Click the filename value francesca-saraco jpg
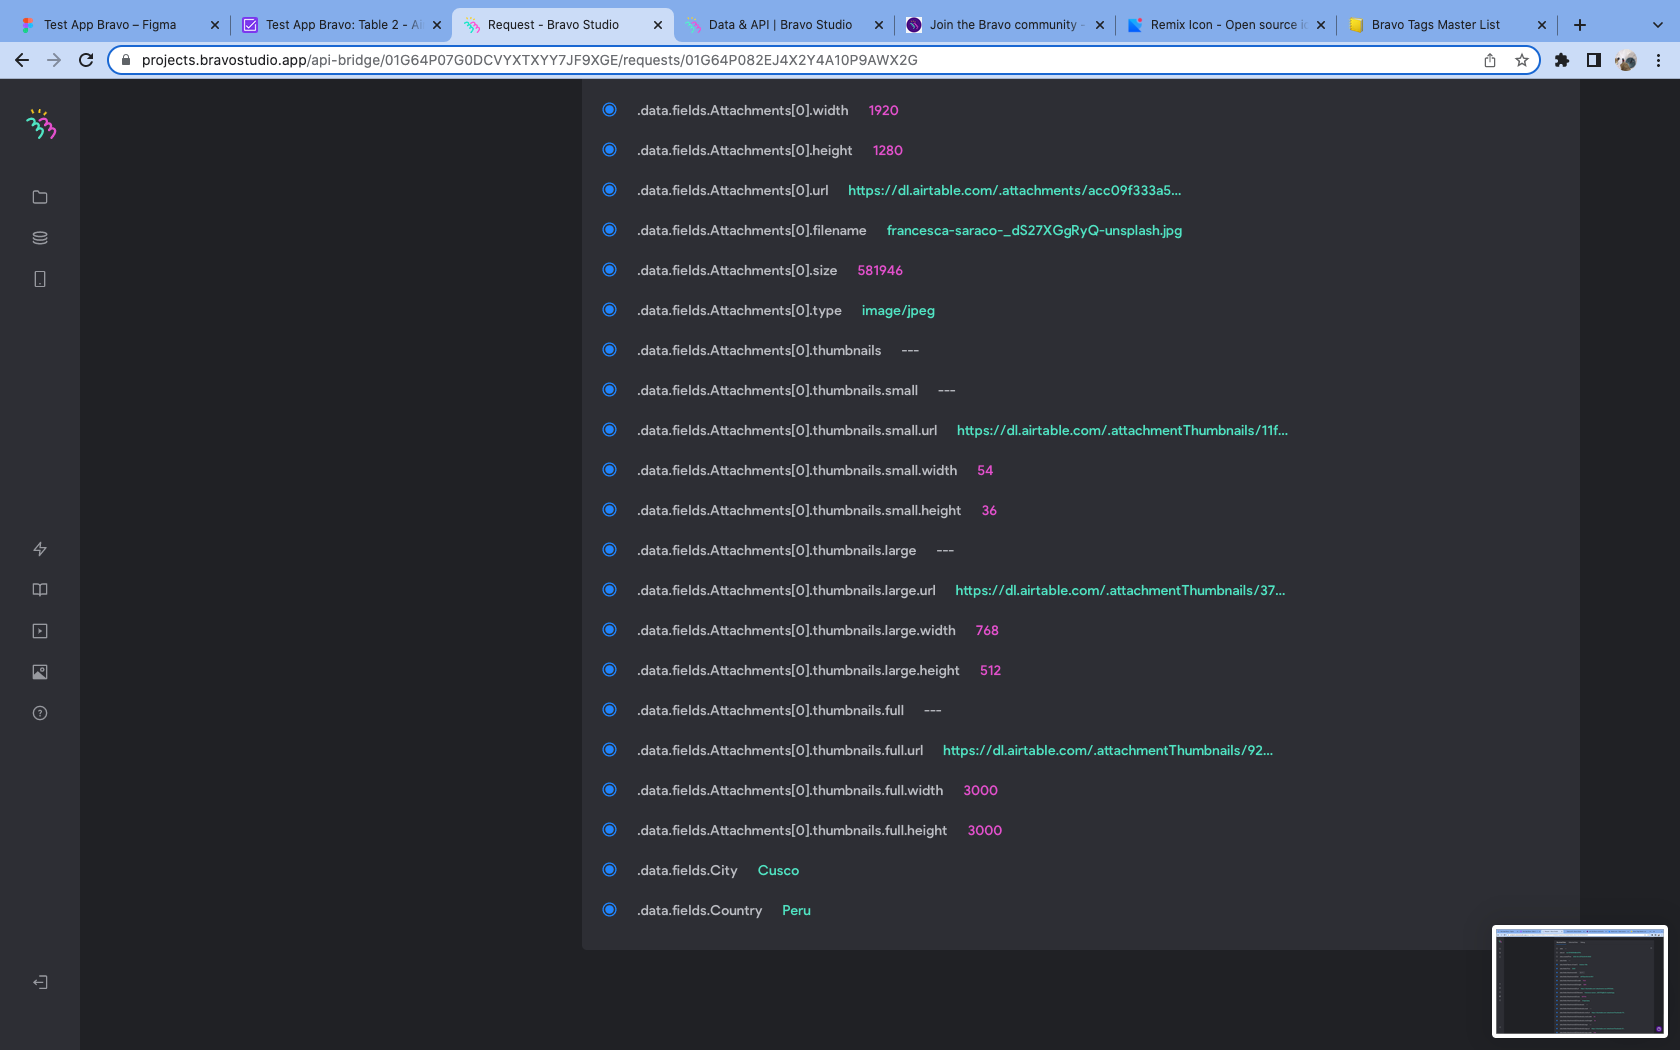This screenshot has width=1680, height=1050. (1034, 230)
